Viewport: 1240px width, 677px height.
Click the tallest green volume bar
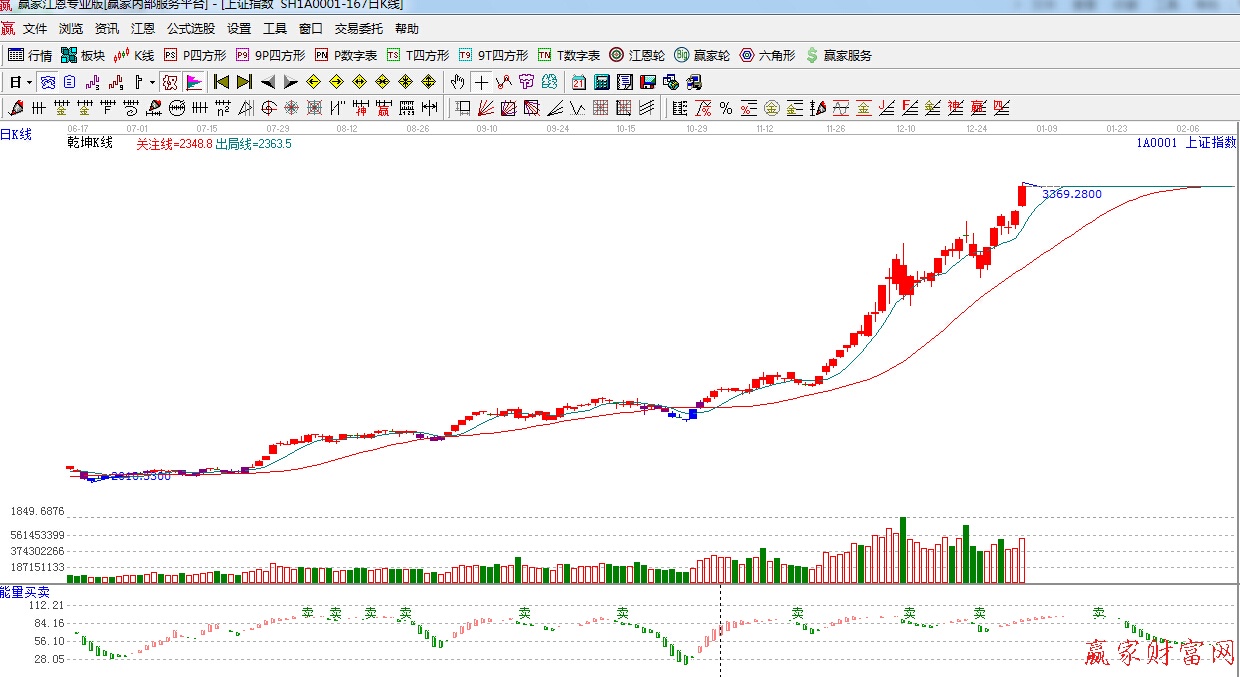[903, 550]
